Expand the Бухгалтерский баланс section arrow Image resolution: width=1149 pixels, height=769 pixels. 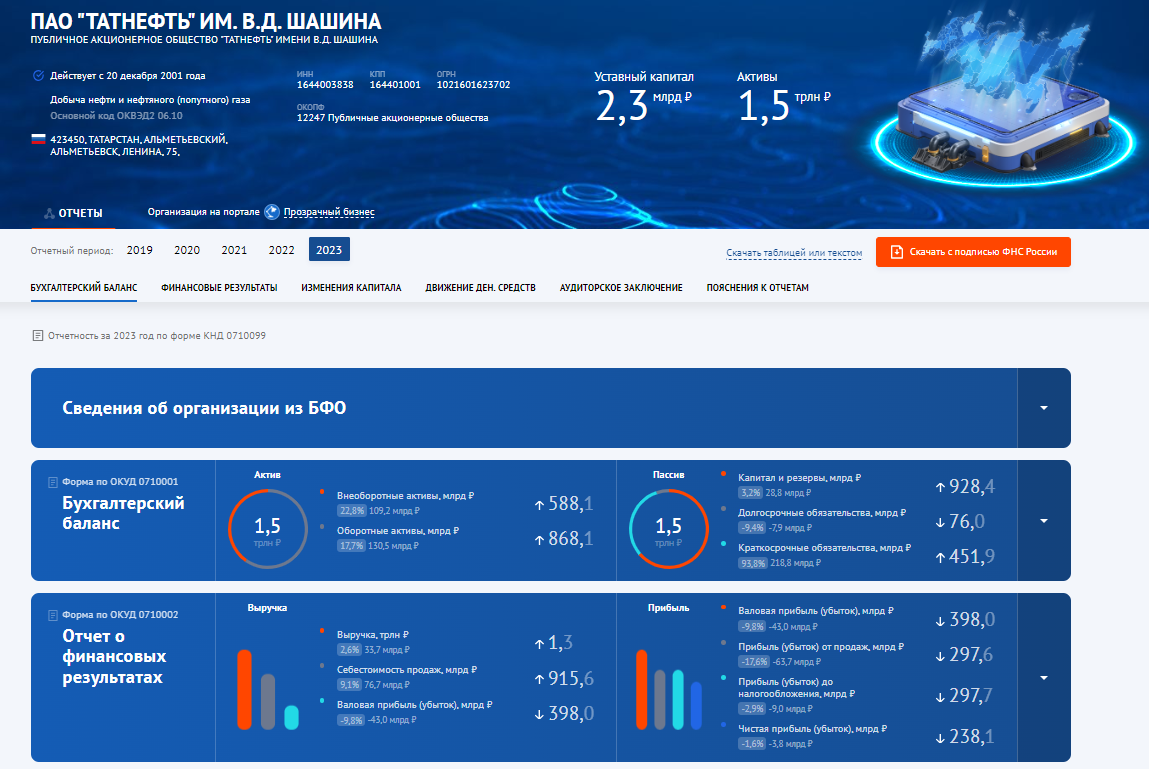coord(1043,520)
